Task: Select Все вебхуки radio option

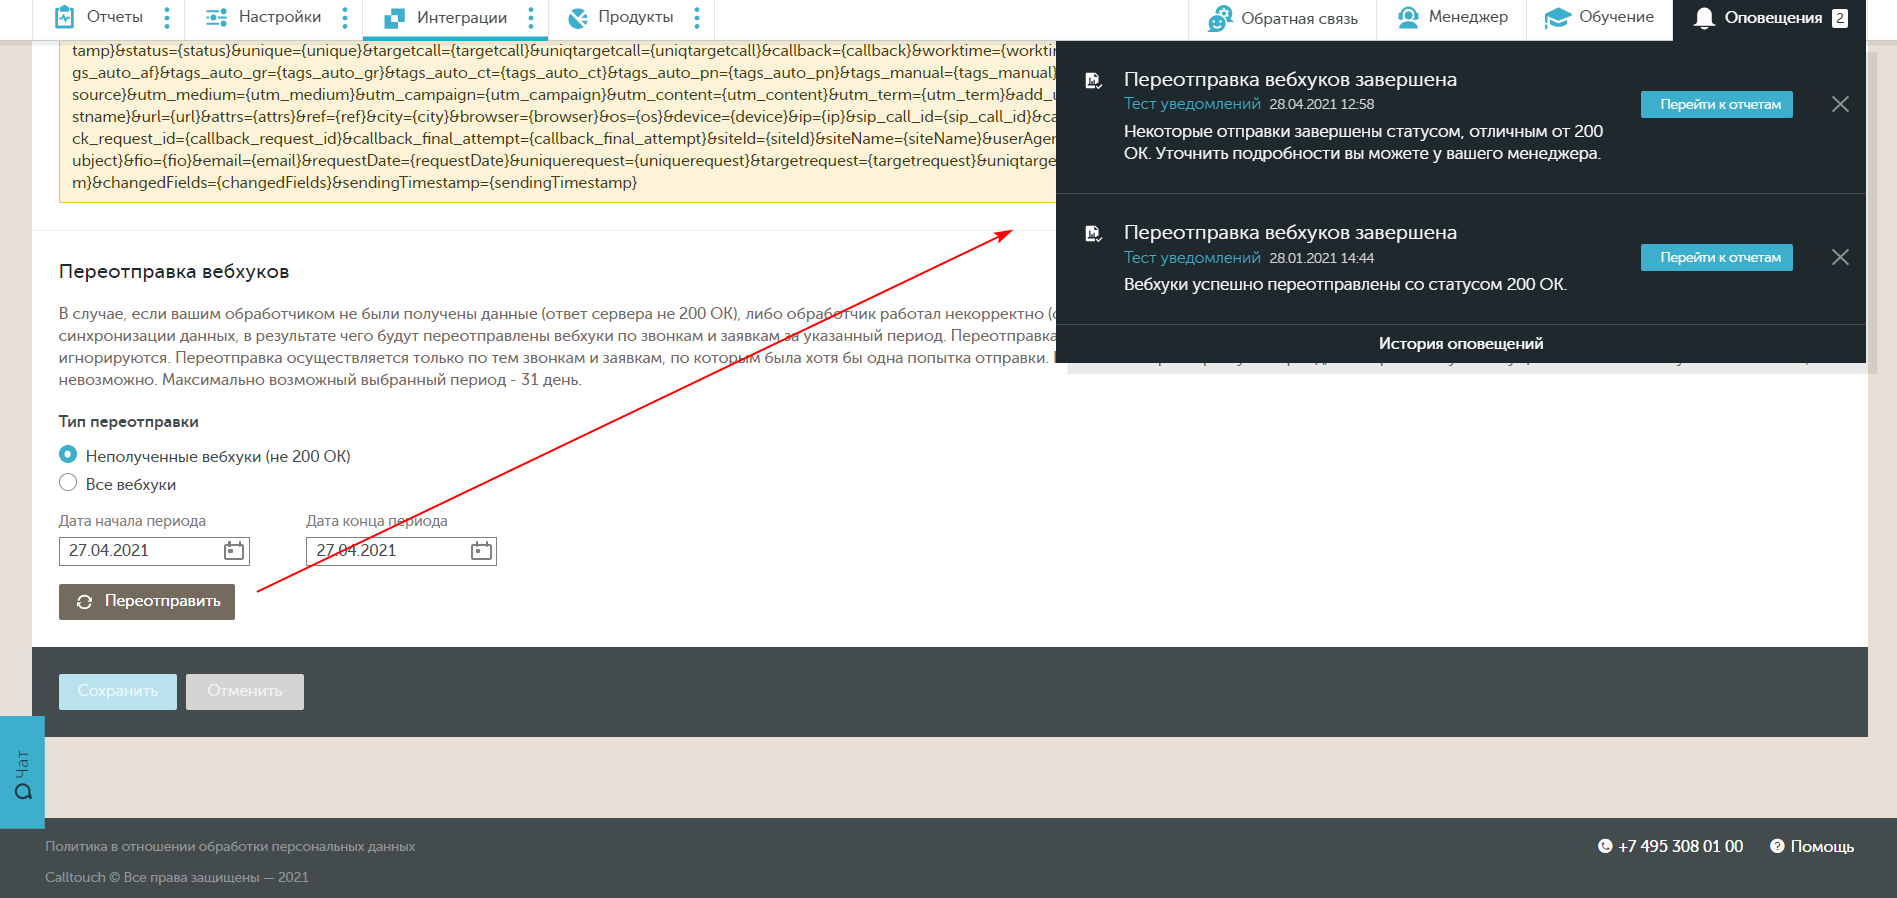Action: pyautogui.click(x=68, y=482)
